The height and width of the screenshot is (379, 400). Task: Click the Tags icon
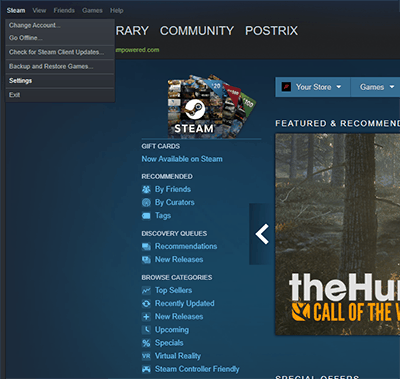(146, 216)
